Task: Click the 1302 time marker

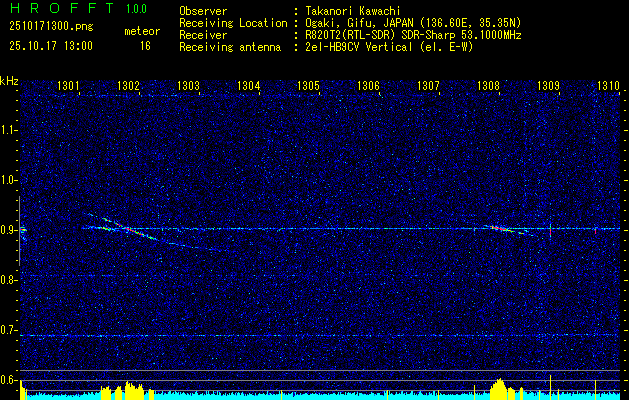Action: pos(129,86)
